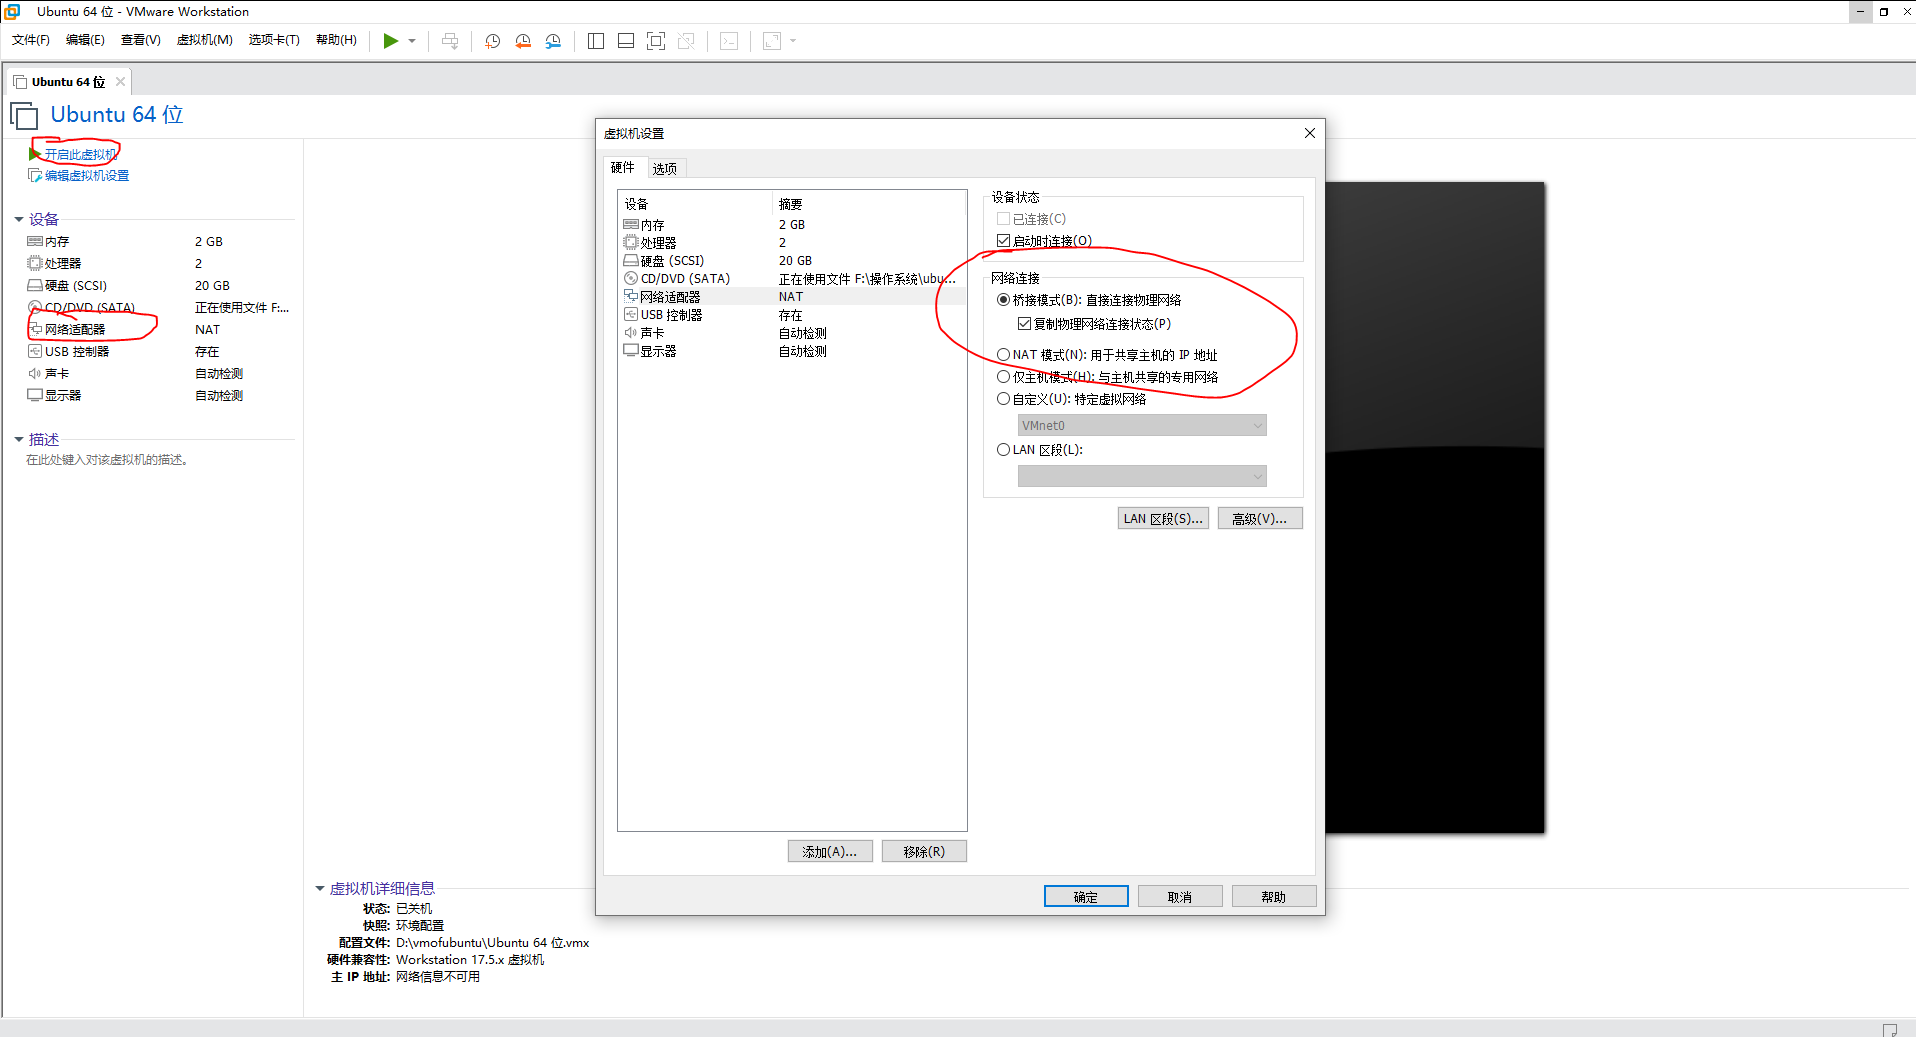Click the green power-on play toolbar icon
Viewport: 1916px width, 1037px height.
[x=391, y=41]
